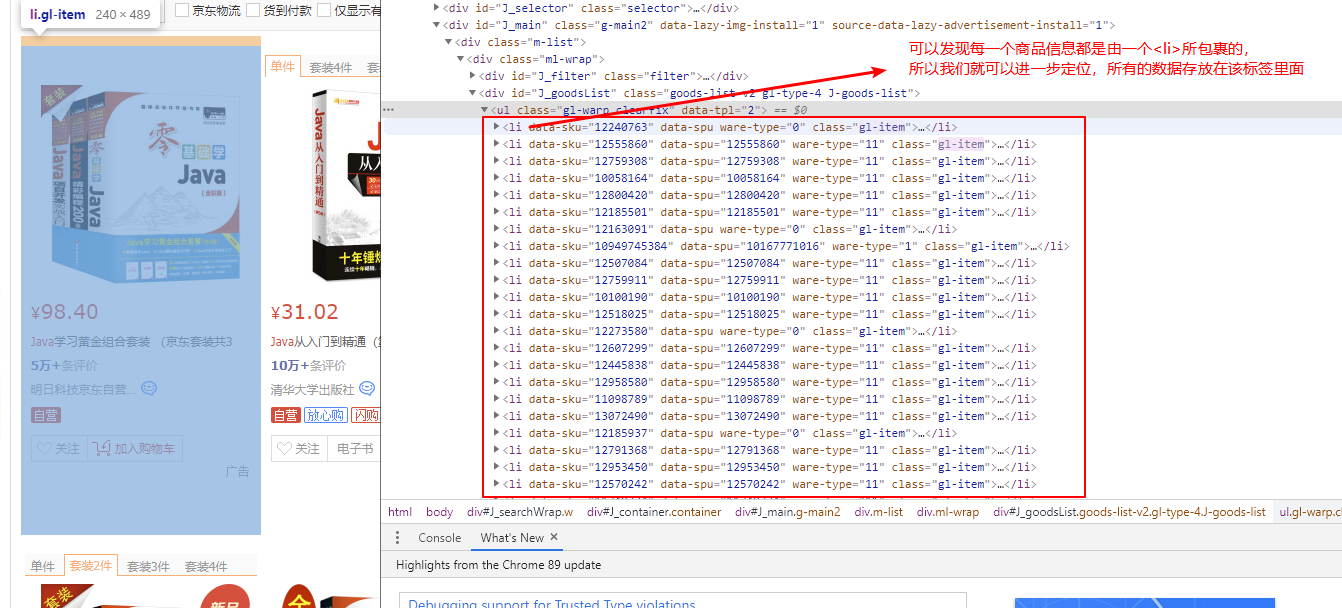Open Java从入门到精通 product link
This screenshot has height=608, width=1342.
tap(325, 342)
